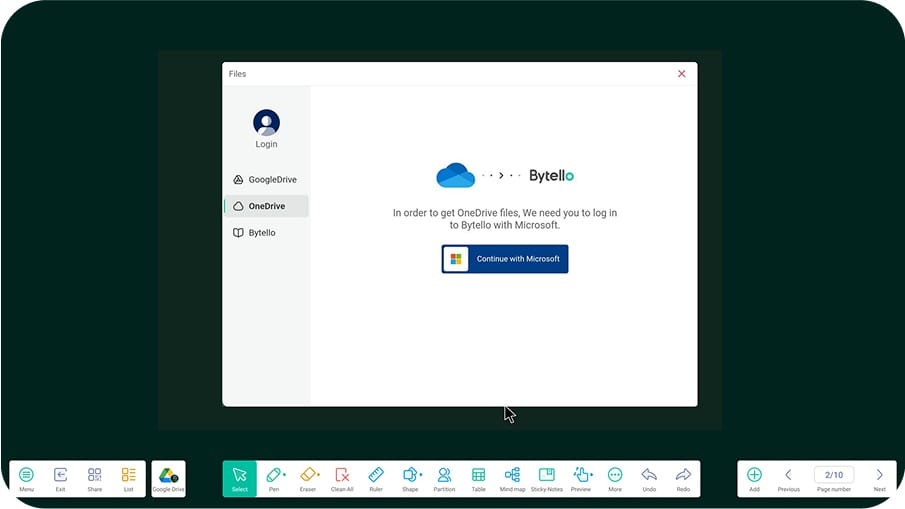The width and height of the screenshot is (905, 509).
Task: Close the Files dialog
Action: (682, 74)
